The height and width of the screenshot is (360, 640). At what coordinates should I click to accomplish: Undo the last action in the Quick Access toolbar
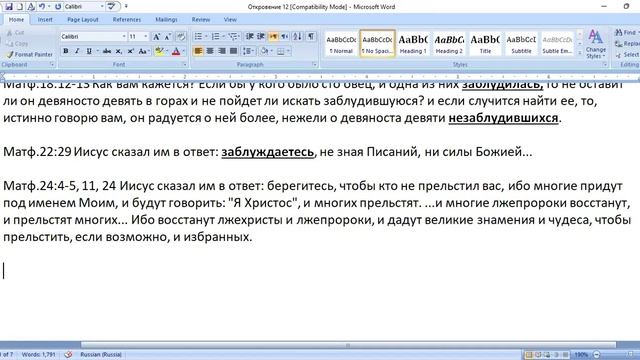click(x=42, y=7)
